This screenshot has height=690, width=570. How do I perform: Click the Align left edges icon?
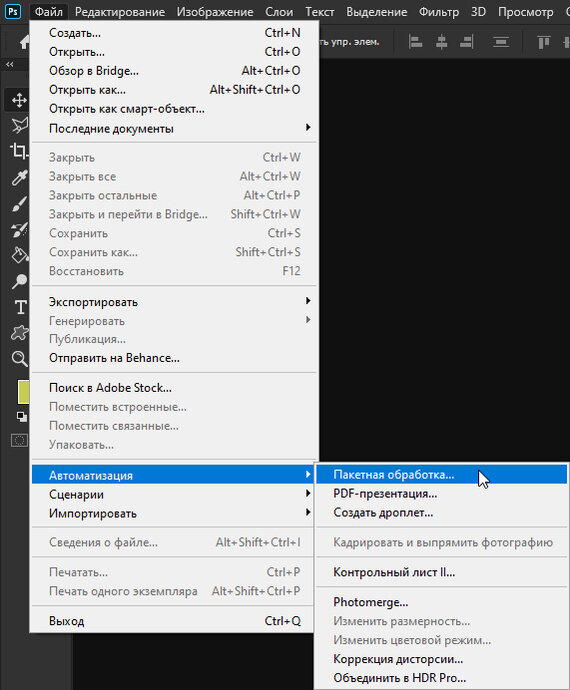416,42
